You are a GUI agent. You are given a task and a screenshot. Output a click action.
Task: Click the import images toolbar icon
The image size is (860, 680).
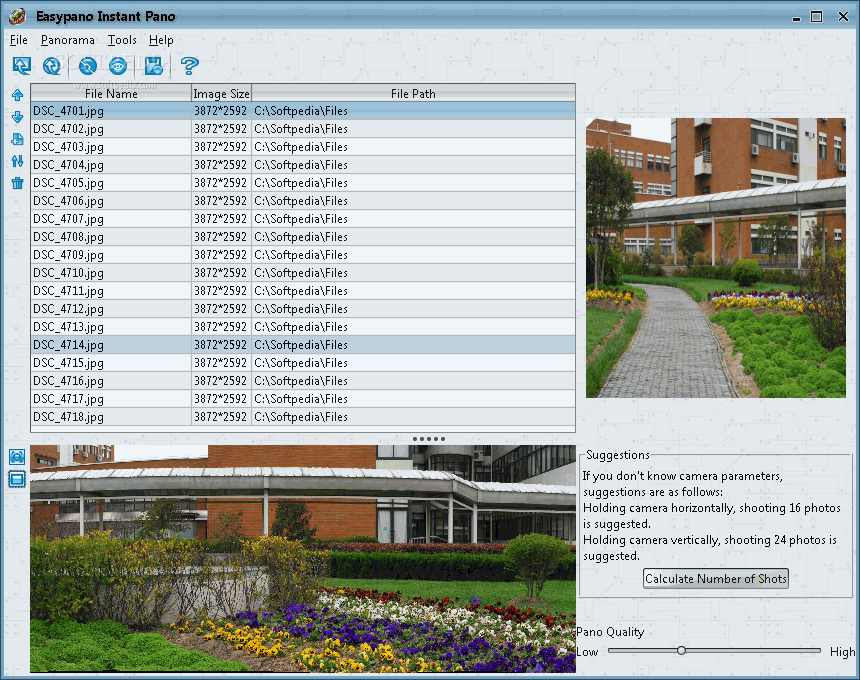coord(22,66)
